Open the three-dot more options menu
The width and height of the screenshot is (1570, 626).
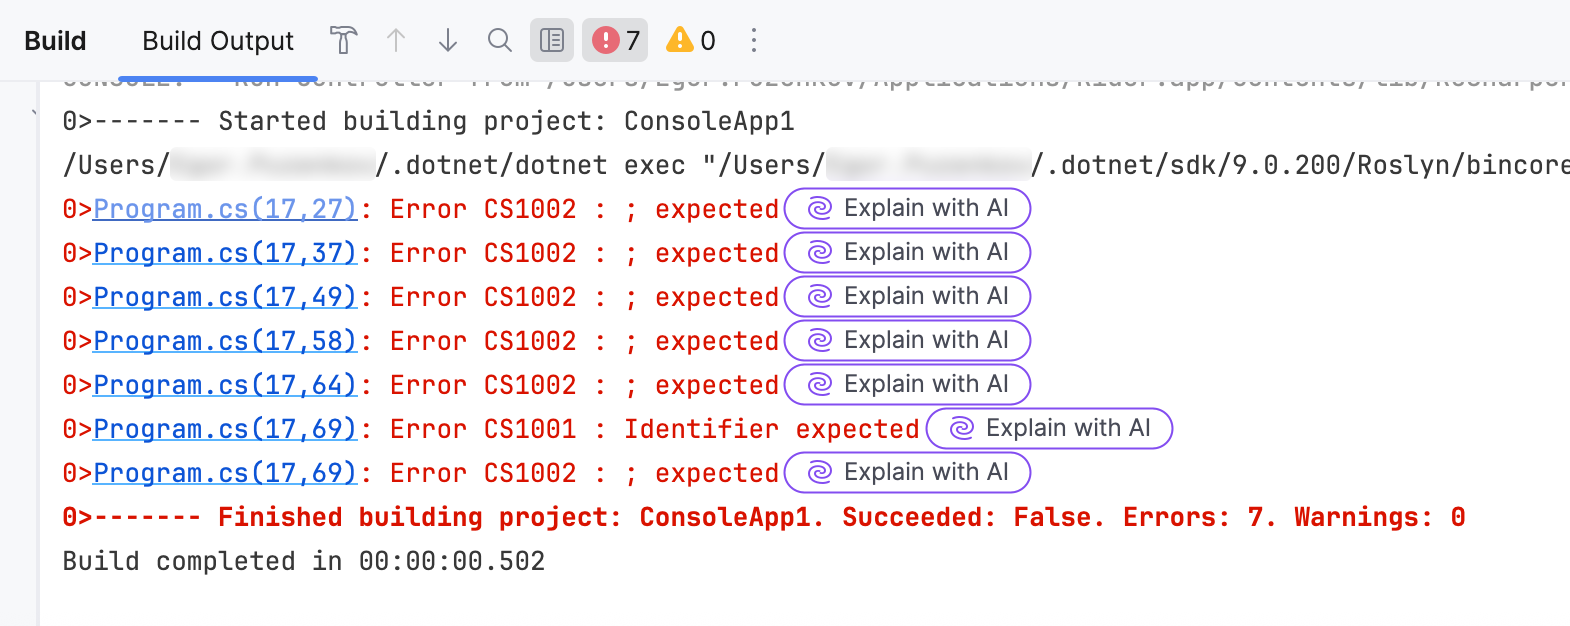click(754, 41)
